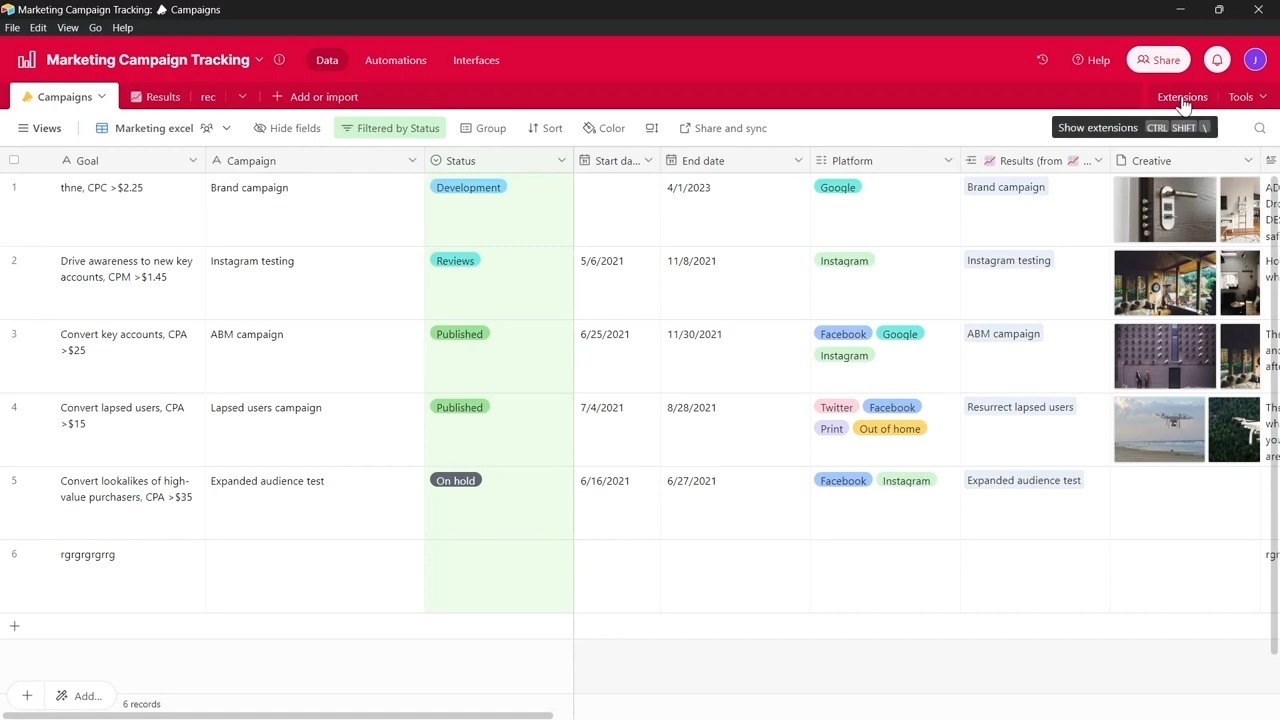Screen dimensions: 1280x720
Task: Switch to the rec table tab
Action: click(208, 97)
